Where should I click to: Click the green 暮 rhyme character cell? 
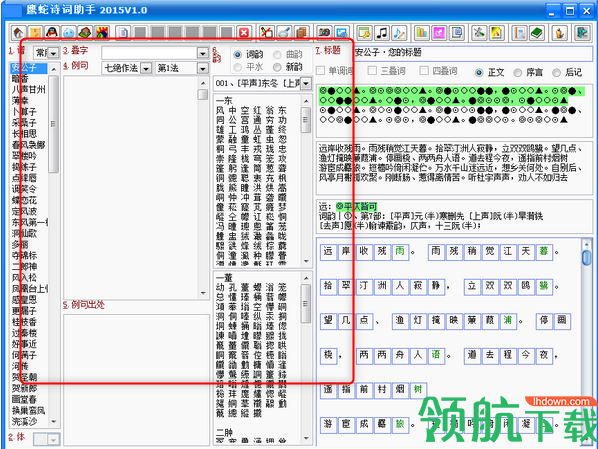(543, 251)
